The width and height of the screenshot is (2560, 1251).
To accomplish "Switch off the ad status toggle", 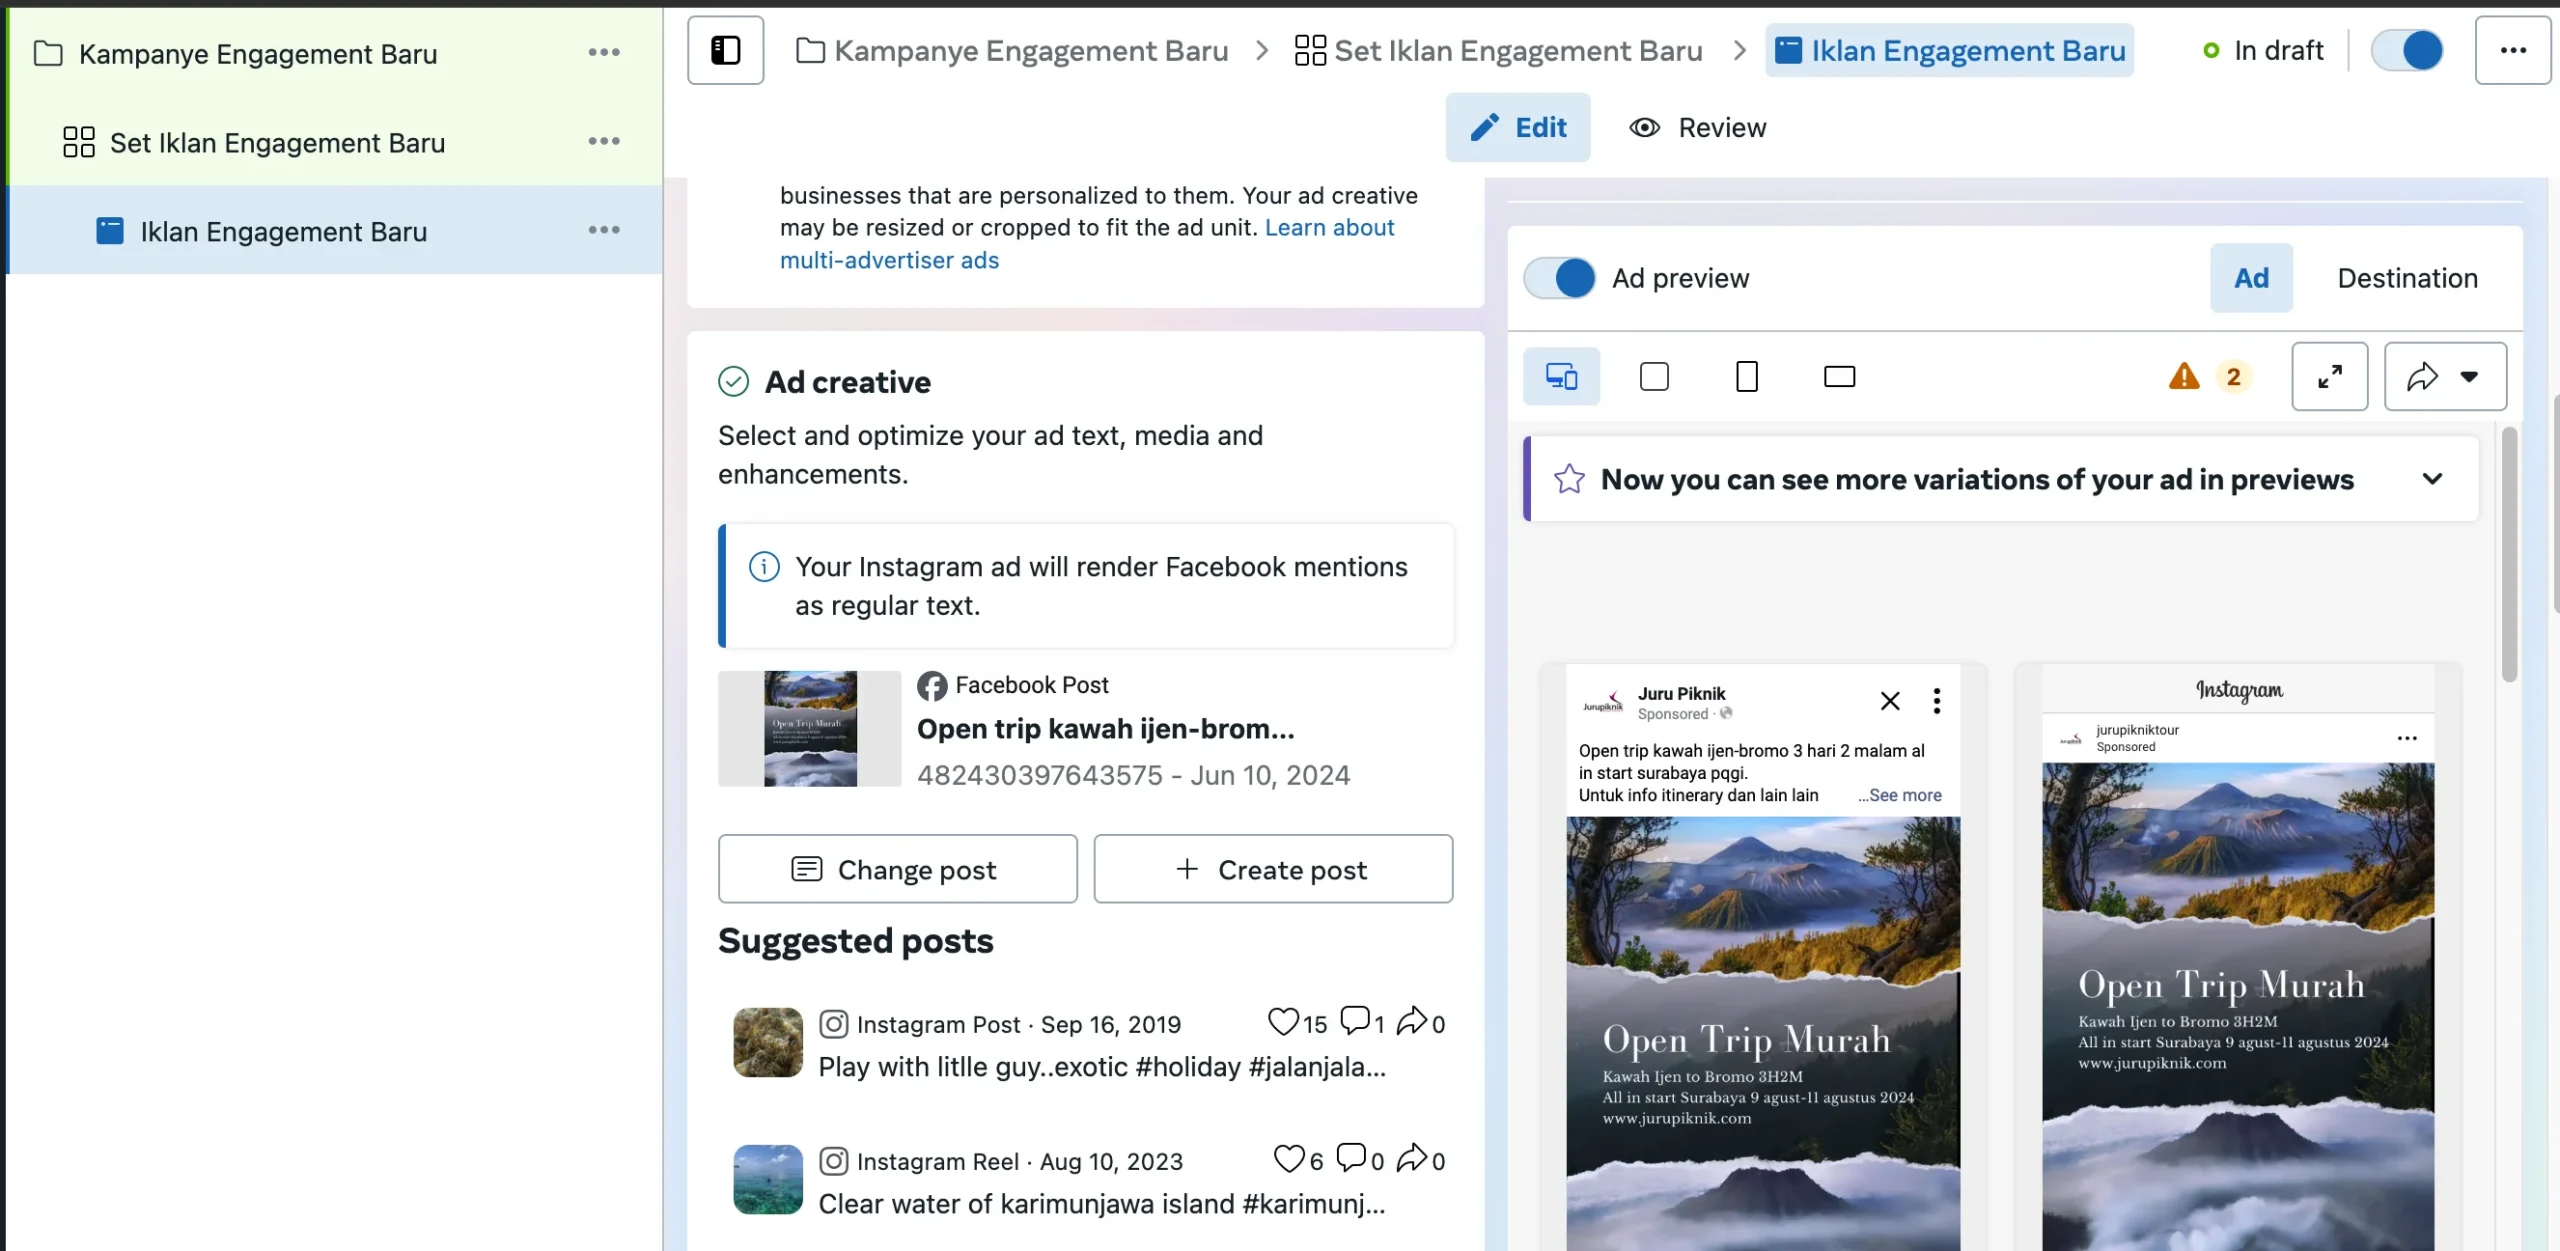I will (2407, 50).
